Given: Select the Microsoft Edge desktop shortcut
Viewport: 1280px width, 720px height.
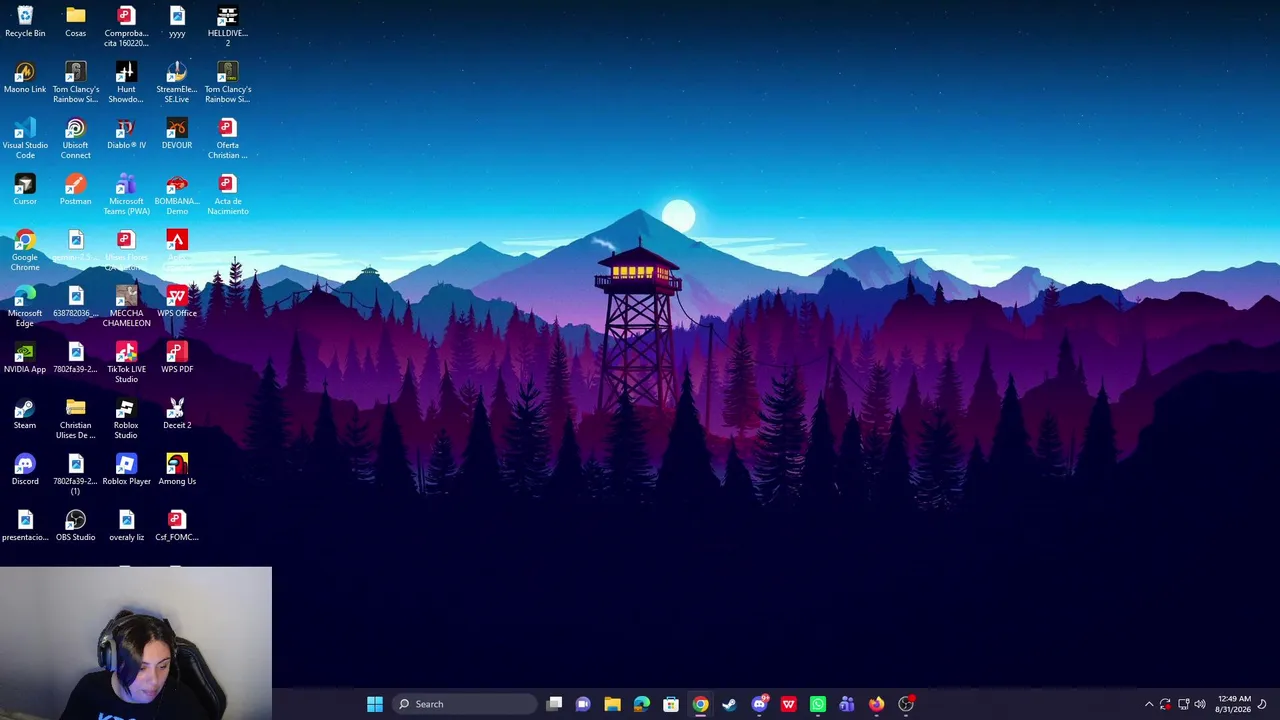Looking at the screenshot, I should 25,307.
